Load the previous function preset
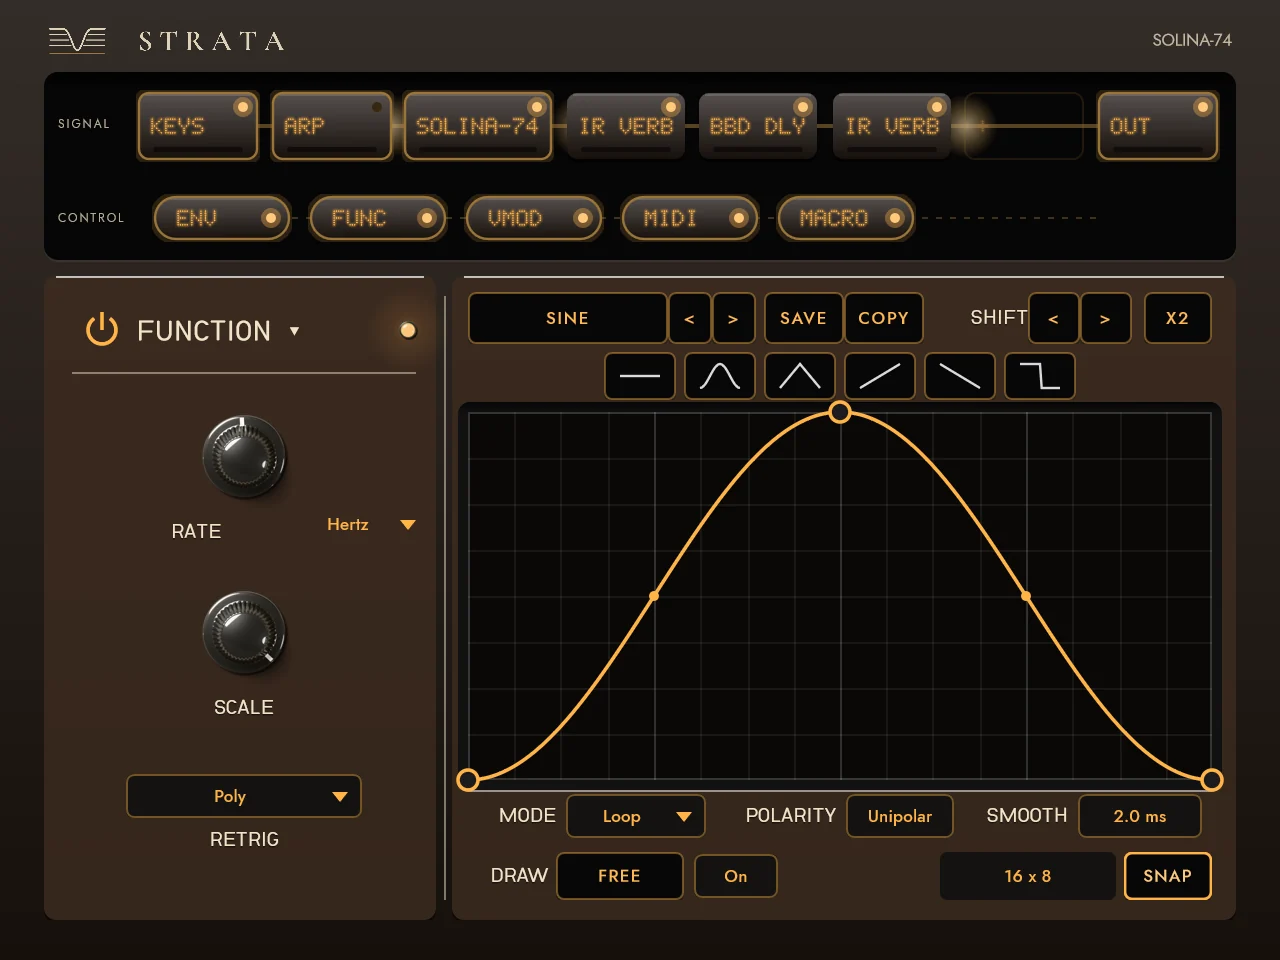1280x960 pixels. 690,318
